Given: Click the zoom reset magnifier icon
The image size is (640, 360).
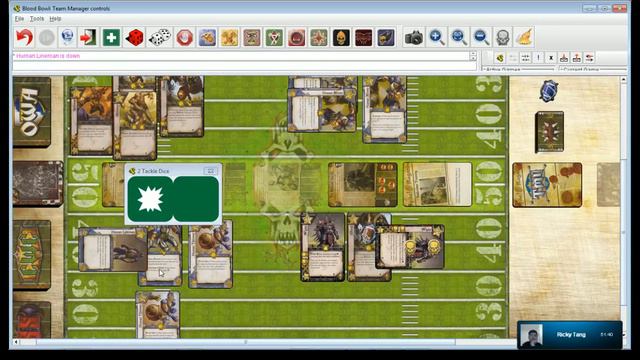Looking at the screenshot, I should click(459, 38).
